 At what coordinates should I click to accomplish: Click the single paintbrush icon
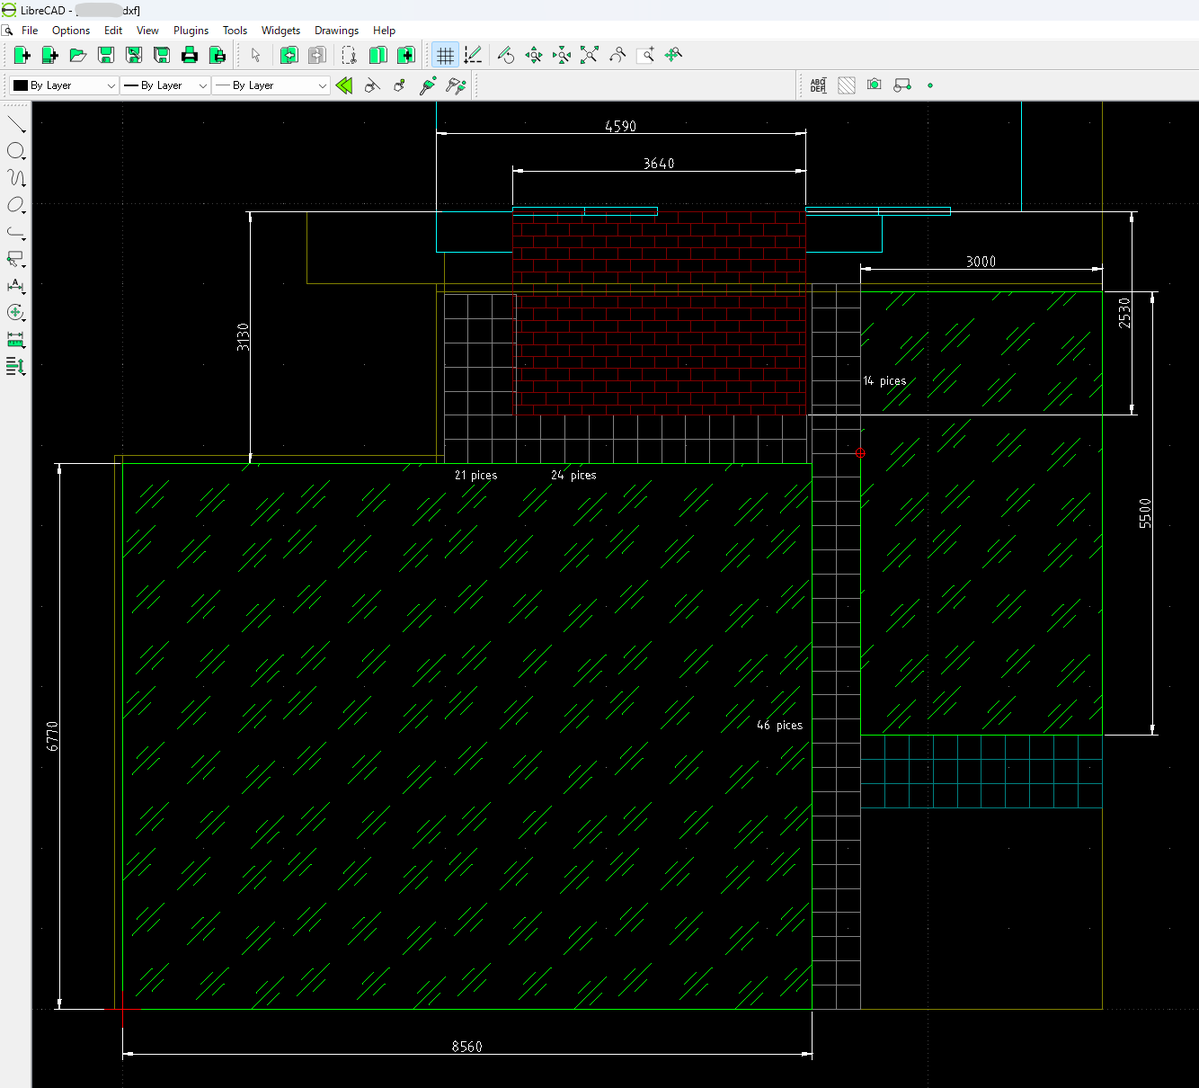(428, 86)
